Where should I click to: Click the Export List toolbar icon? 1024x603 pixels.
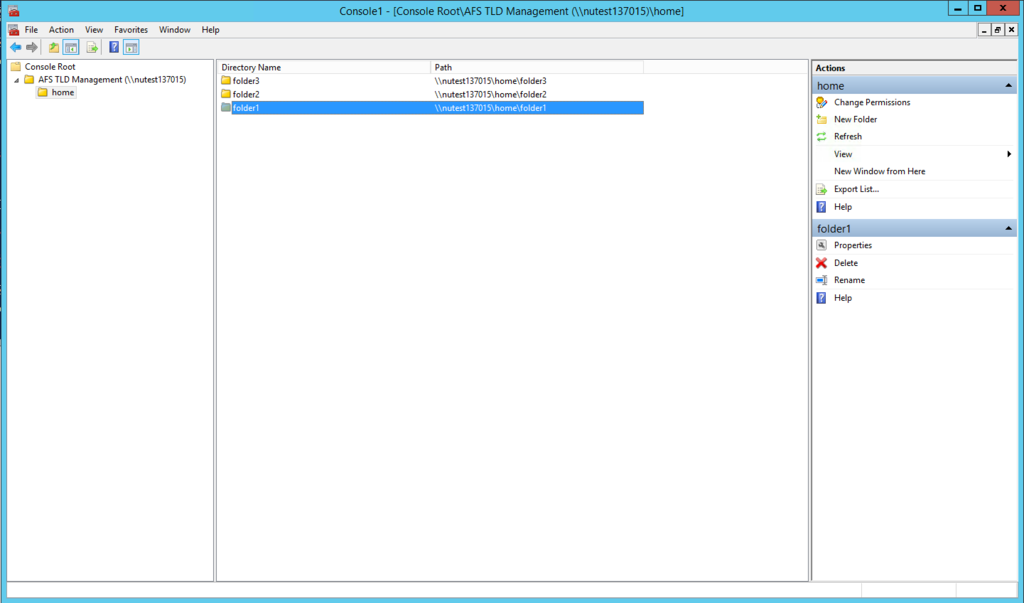[x=92, y=47]
